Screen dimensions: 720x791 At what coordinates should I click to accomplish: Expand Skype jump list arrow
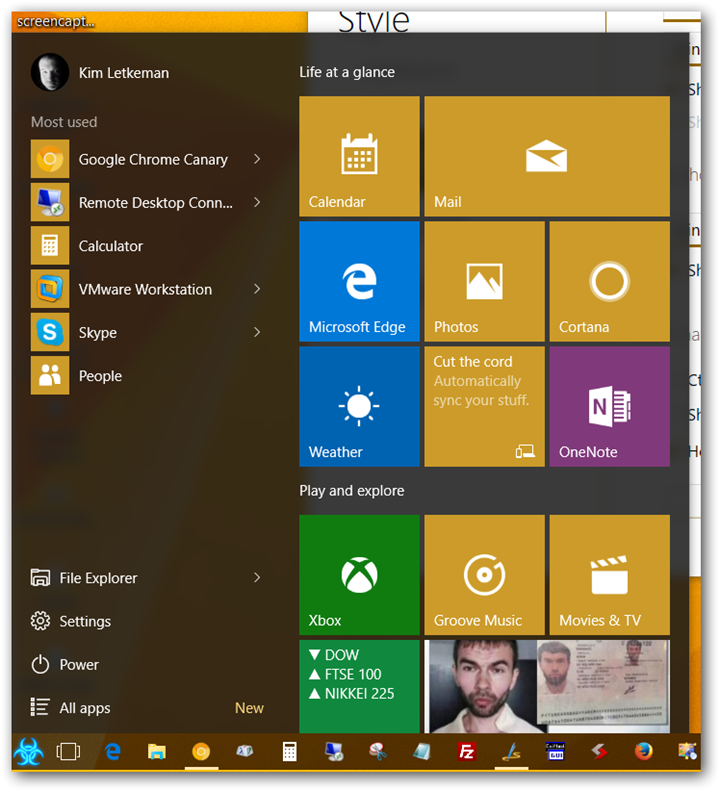click(257, 333)
